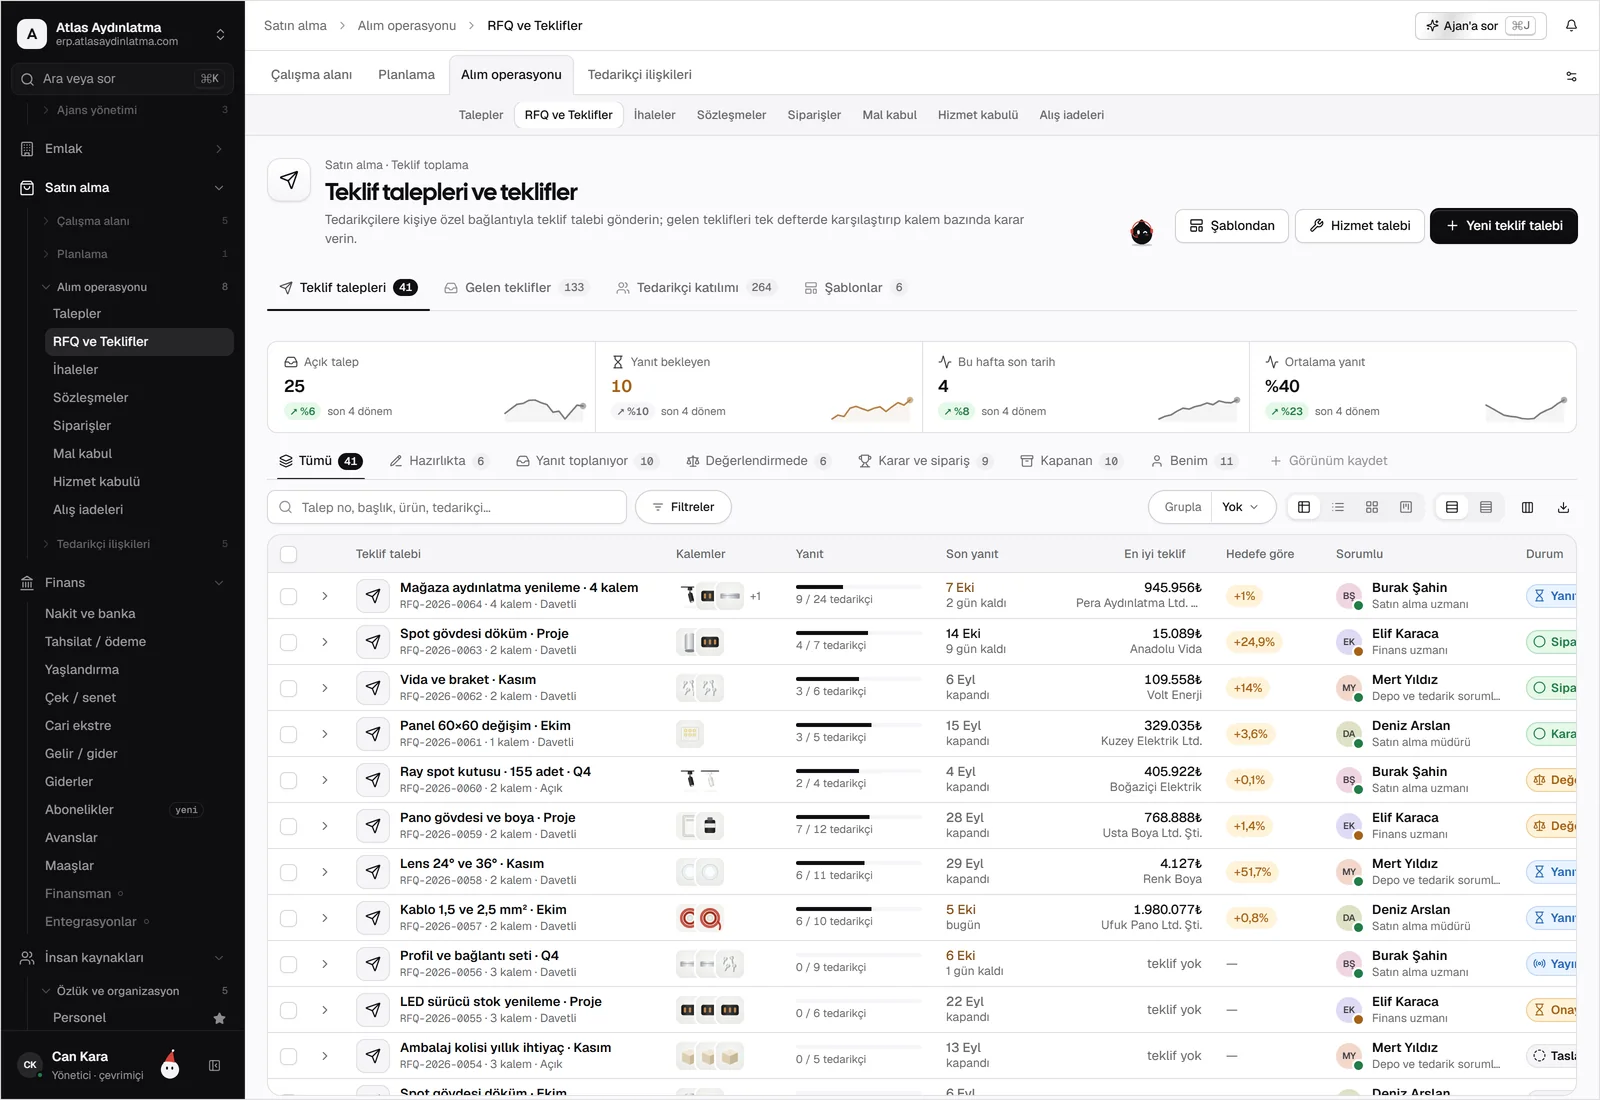Open the Mağaza aydınlatma yenileme send icon
1600x1100 pixels.
[x=373, y=596]
